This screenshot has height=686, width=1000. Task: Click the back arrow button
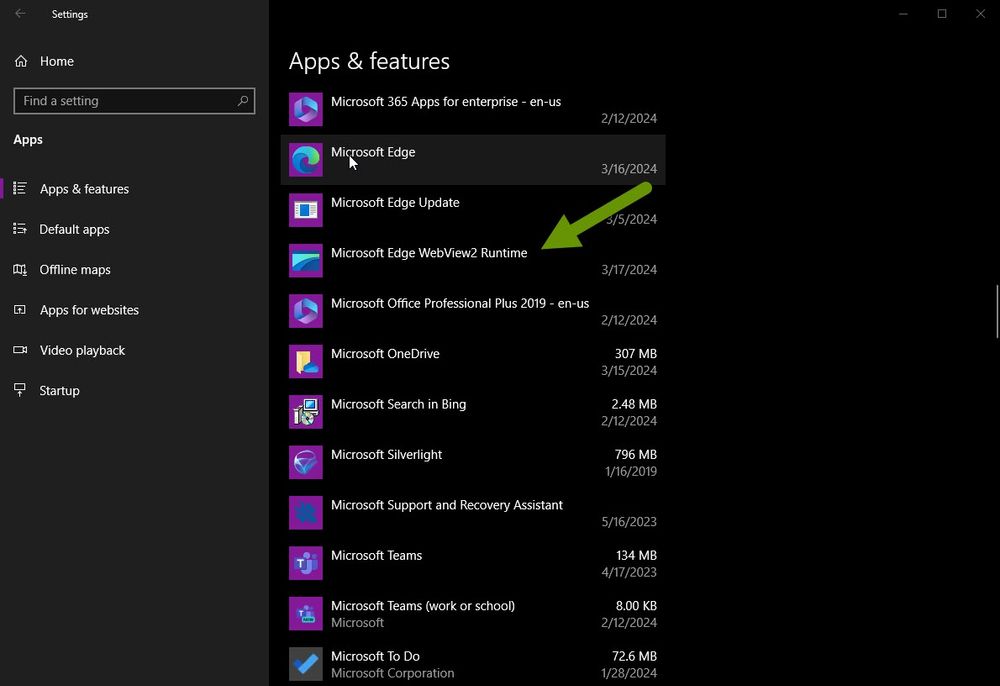pos(20,14)
